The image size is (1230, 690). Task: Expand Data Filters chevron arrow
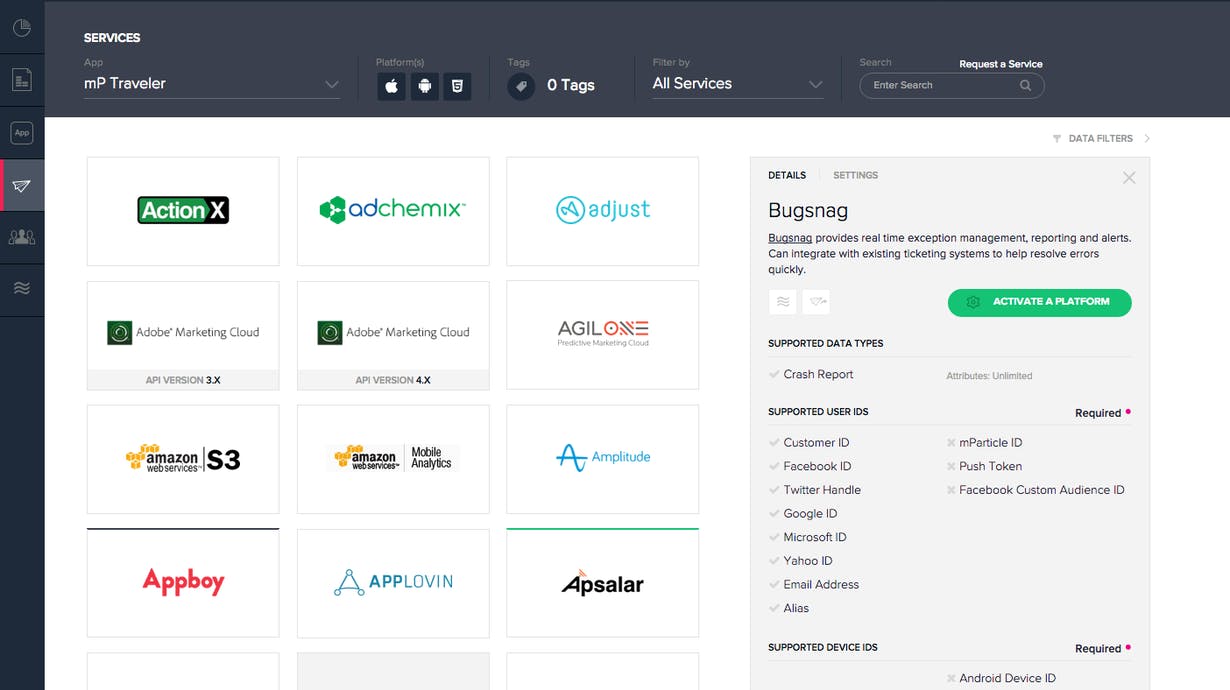click(1147, 139)
